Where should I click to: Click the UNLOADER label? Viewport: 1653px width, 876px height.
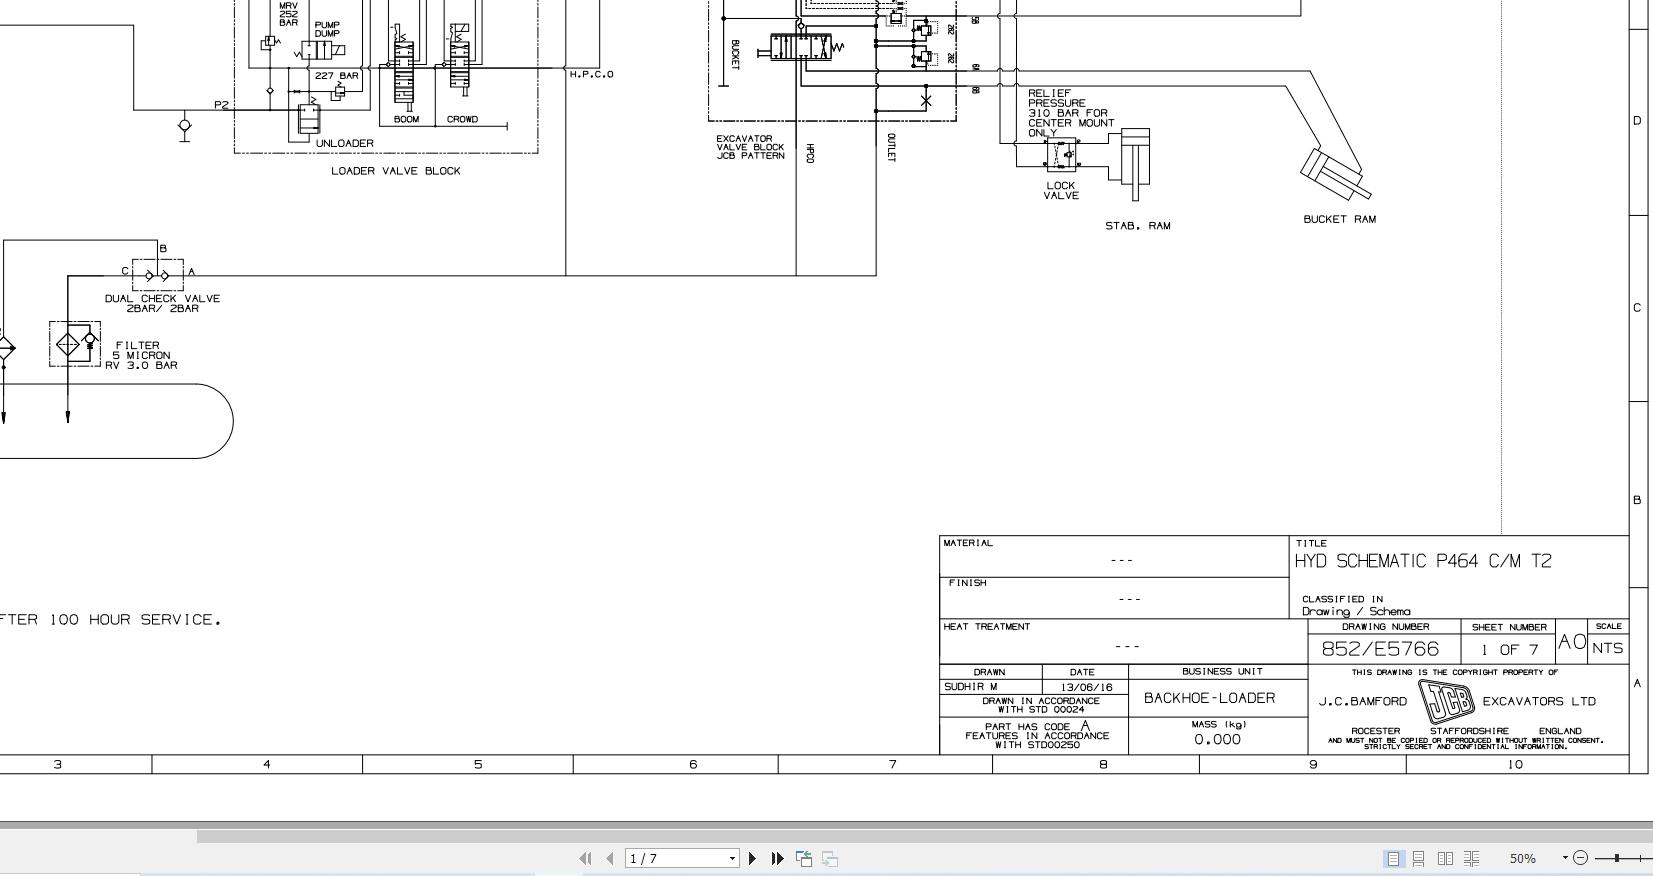click(345, 143)
